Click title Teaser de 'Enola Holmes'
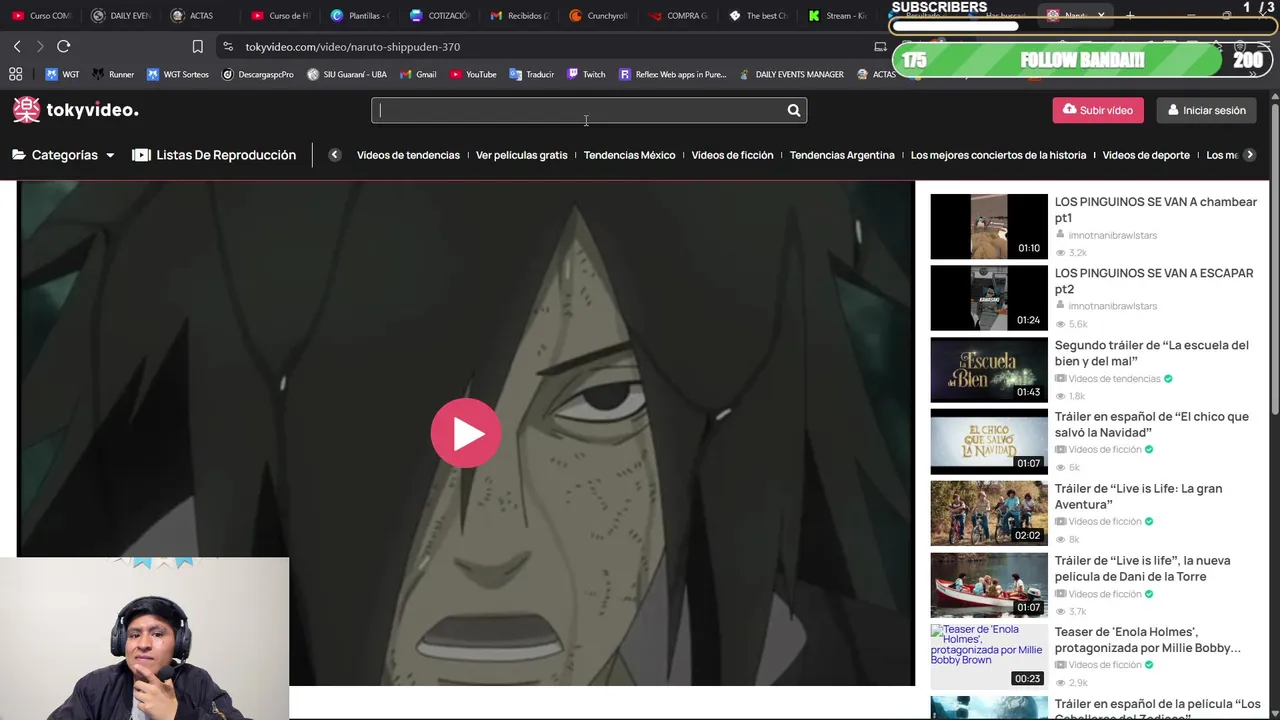The width and height of the screenshot is (1280, 720). [x=1148, y=640]
